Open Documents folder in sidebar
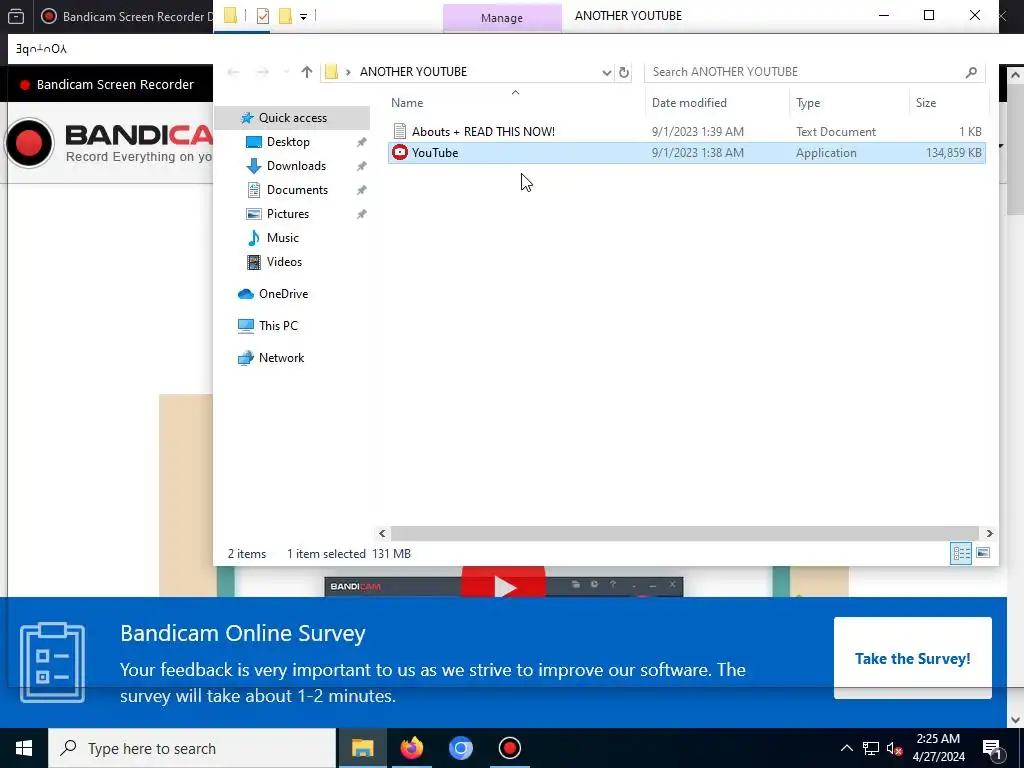This screenshot has height=768, width=1024. click(x=297, y=190)
